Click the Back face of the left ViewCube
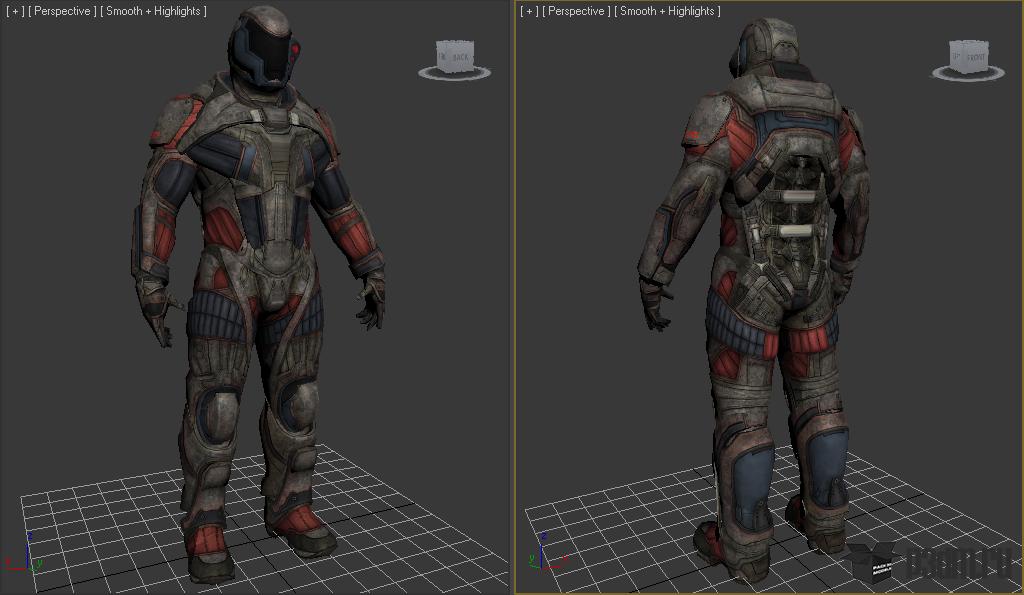 tap(460, 58)
